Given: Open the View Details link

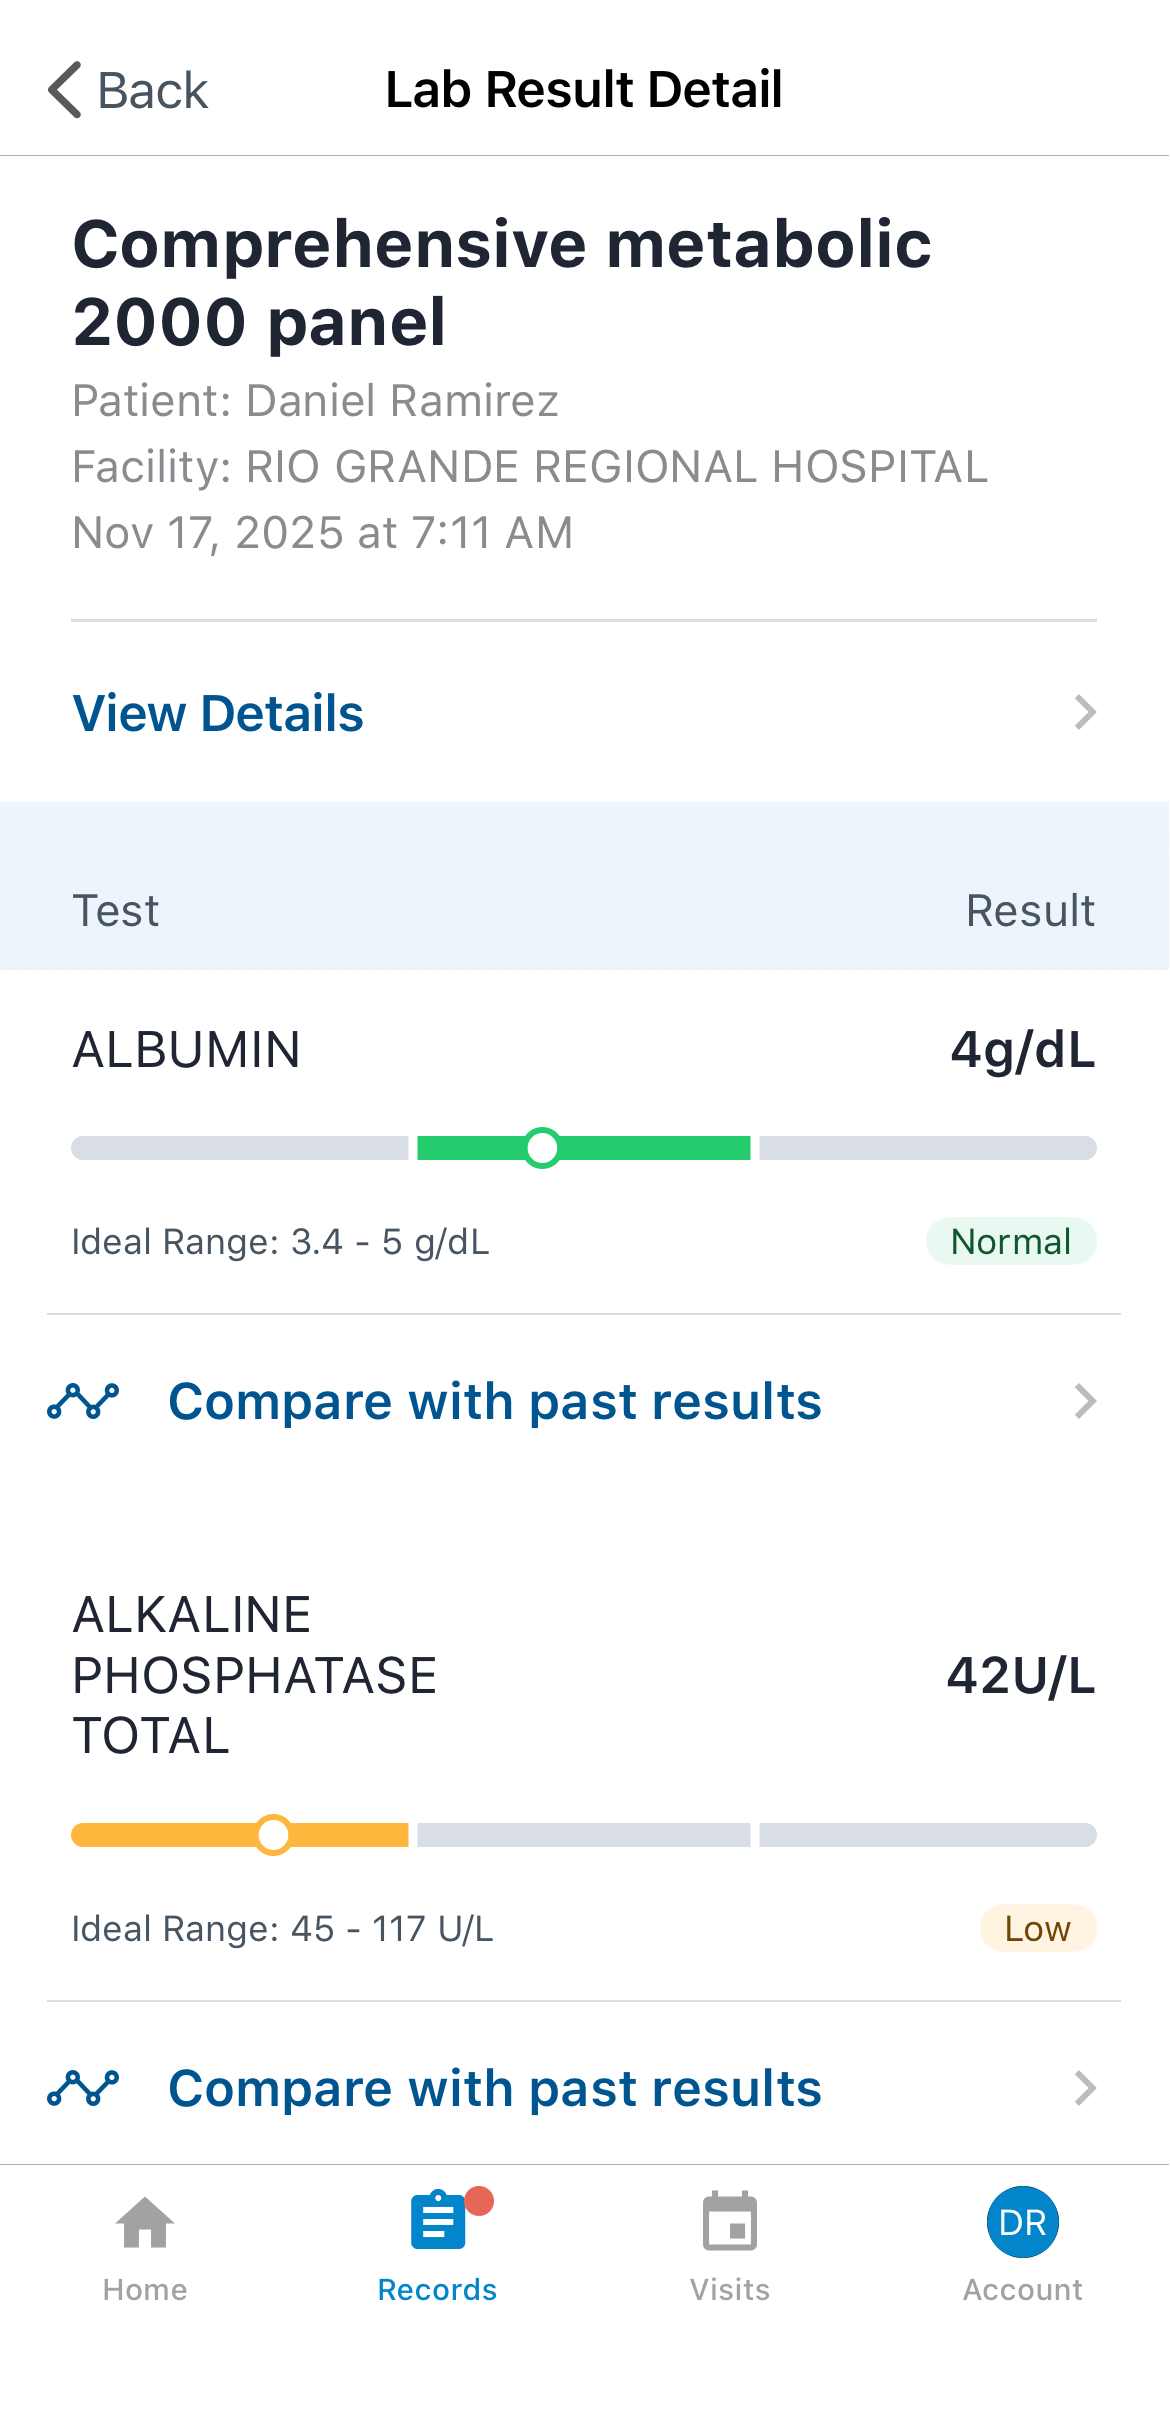Looking at the screenshot, I should (218, 713).
